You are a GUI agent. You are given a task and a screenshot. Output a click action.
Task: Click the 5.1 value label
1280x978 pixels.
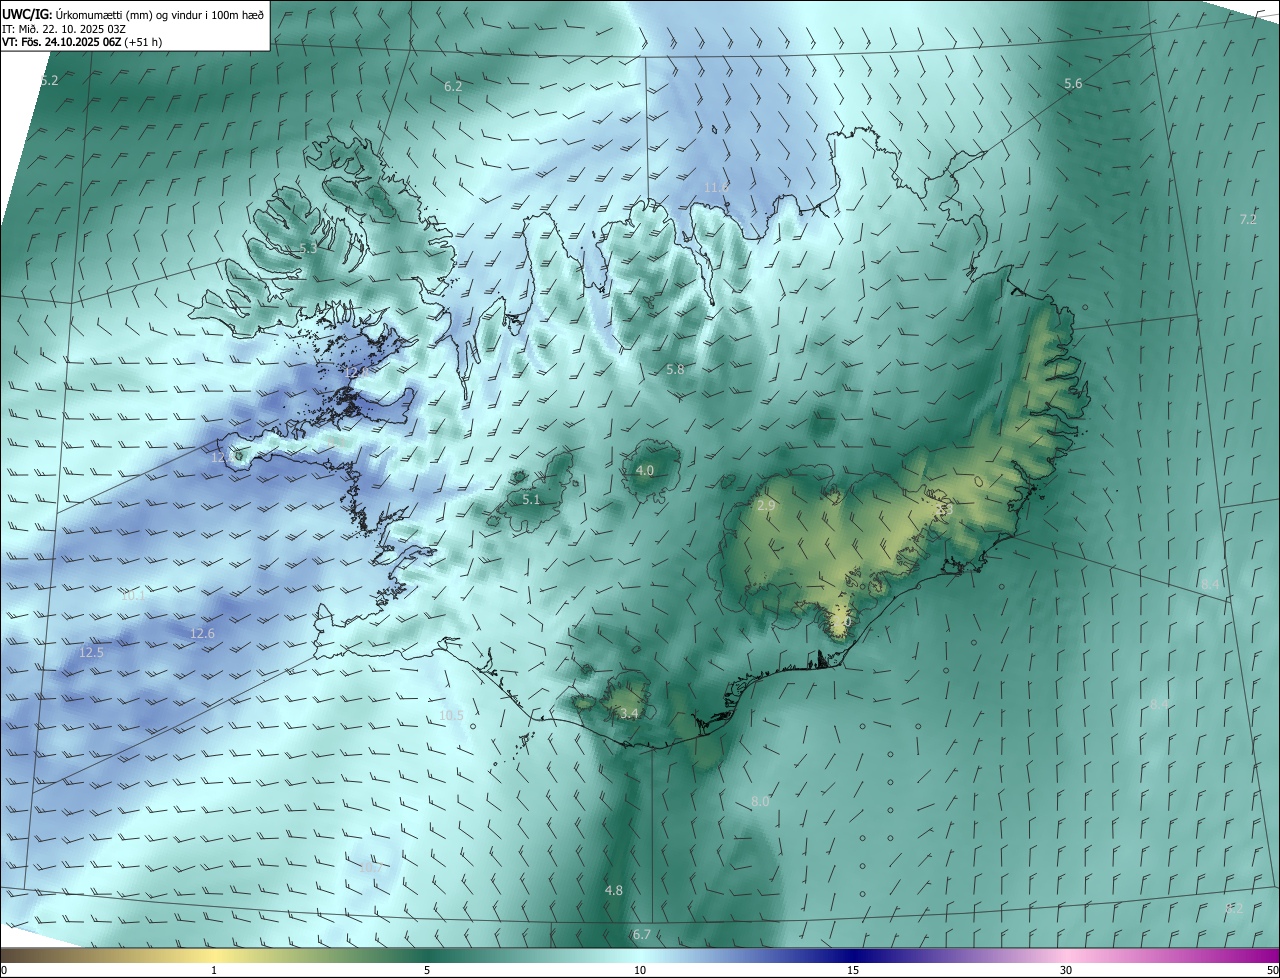tap(531, 499)
